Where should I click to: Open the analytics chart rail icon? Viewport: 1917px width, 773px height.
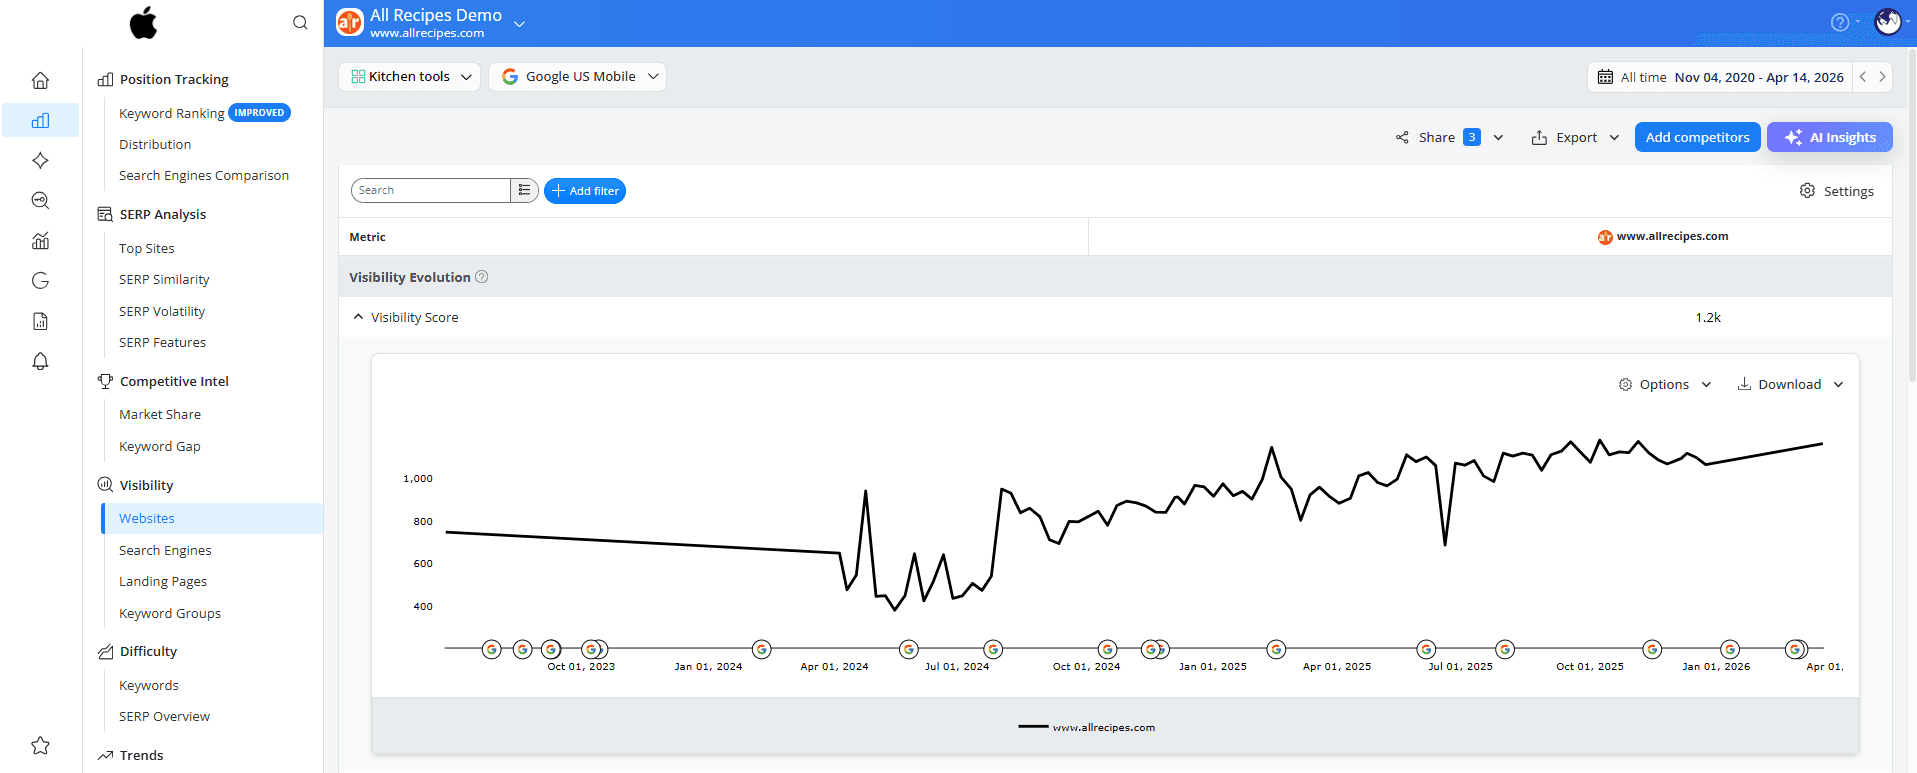(40, 240)
